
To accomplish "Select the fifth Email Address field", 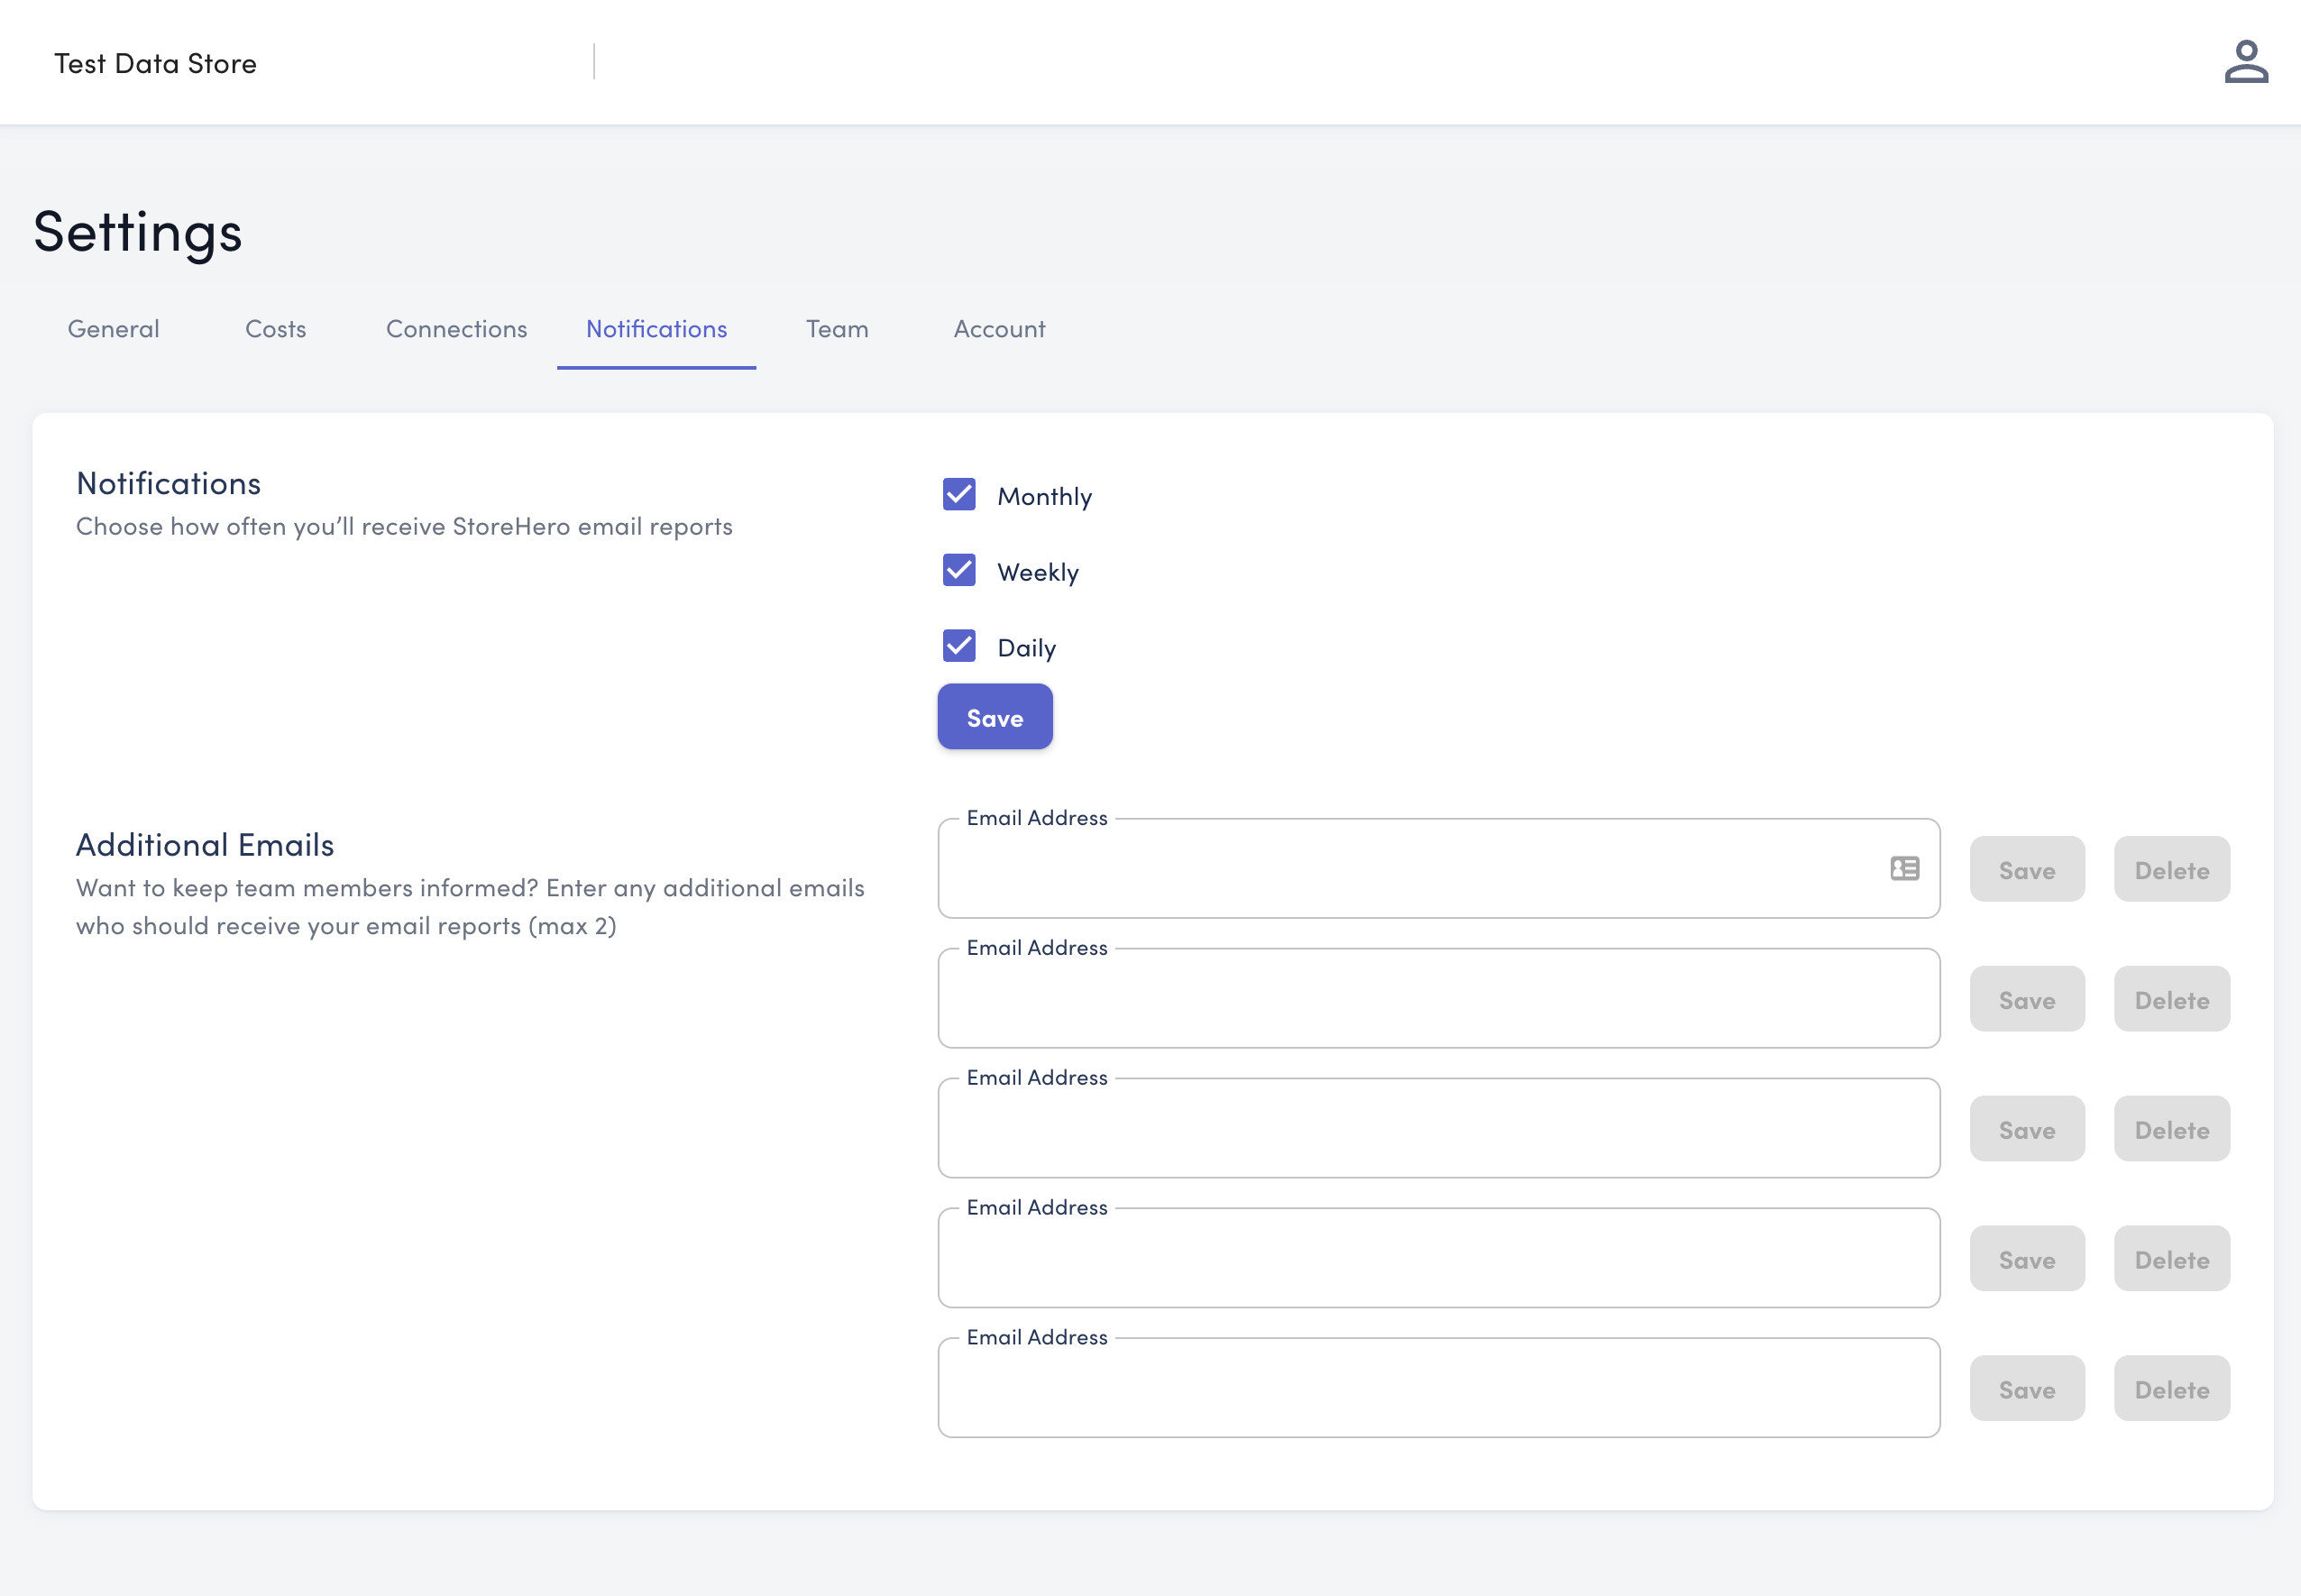I will (1438, 1389).
